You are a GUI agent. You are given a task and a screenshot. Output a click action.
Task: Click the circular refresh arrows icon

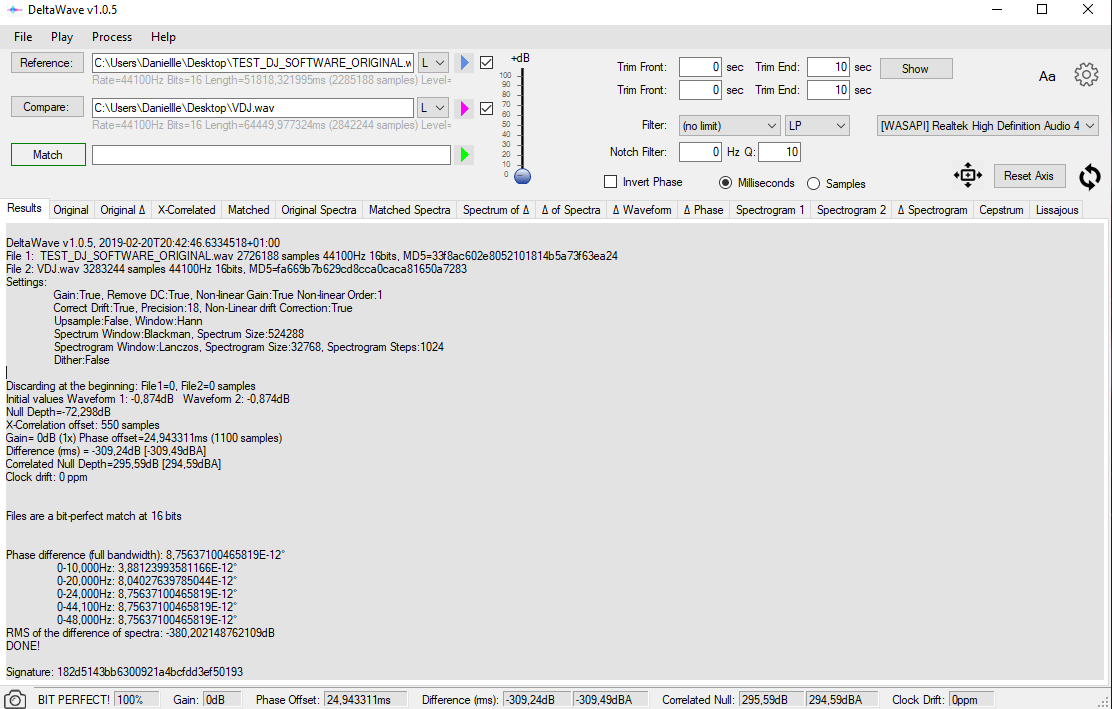(1089, 177)
